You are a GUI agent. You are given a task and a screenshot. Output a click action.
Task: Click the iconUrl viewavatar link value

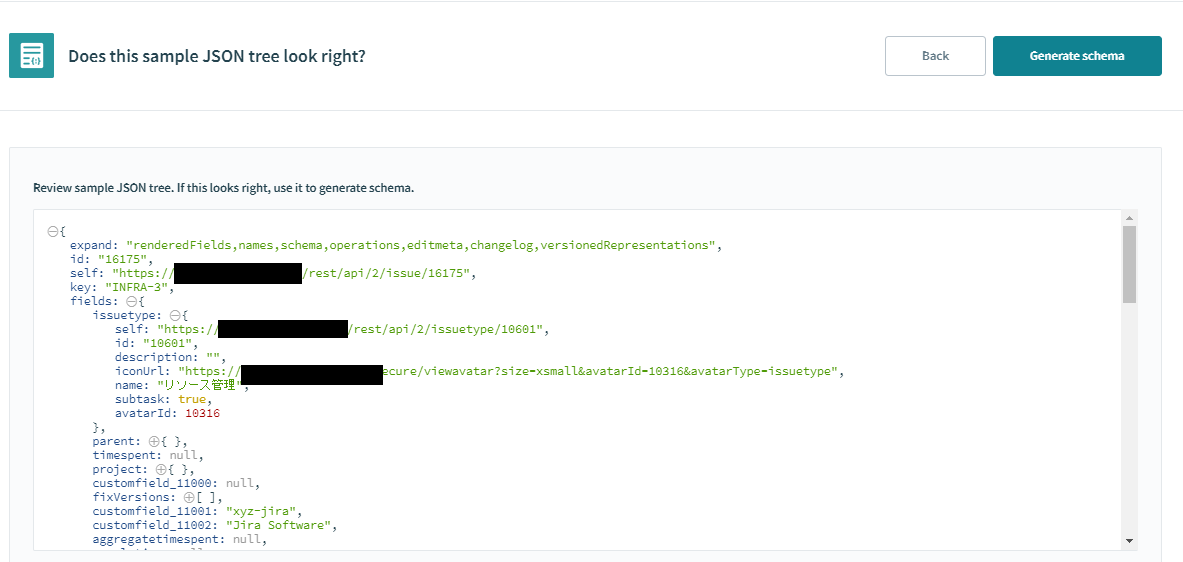(x=509, y=371)
